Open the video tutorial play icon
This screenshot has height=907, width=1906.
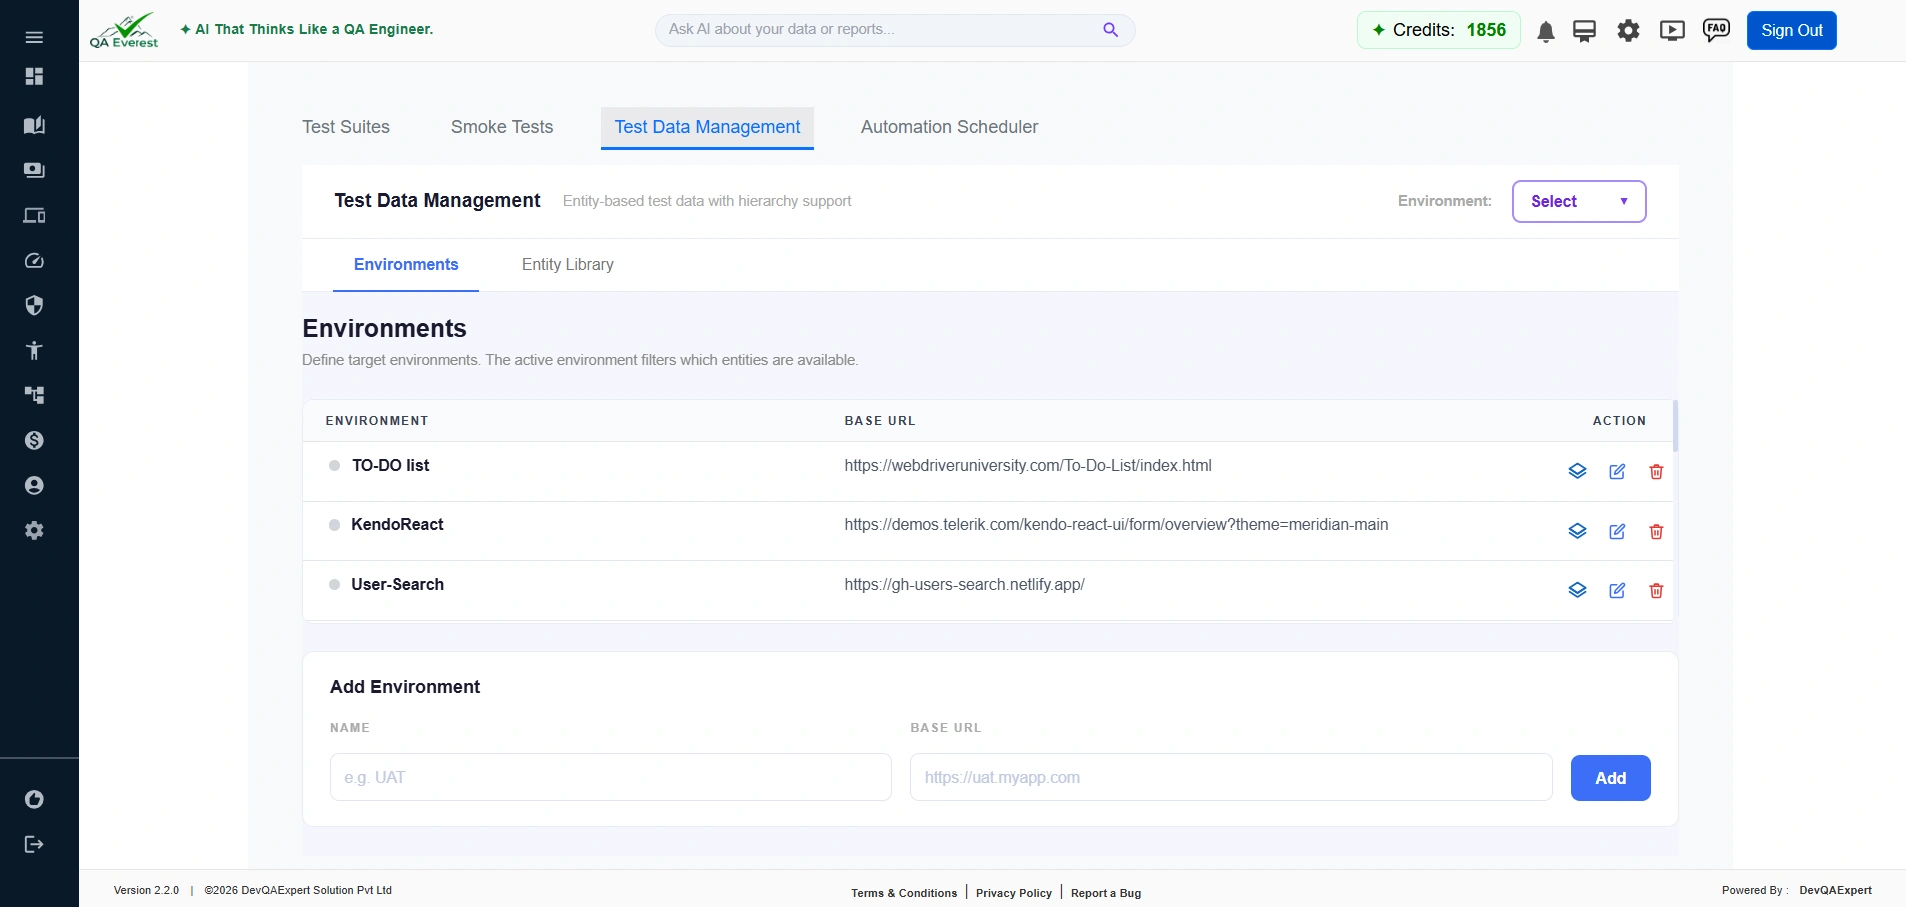[x=1672, y=31]
